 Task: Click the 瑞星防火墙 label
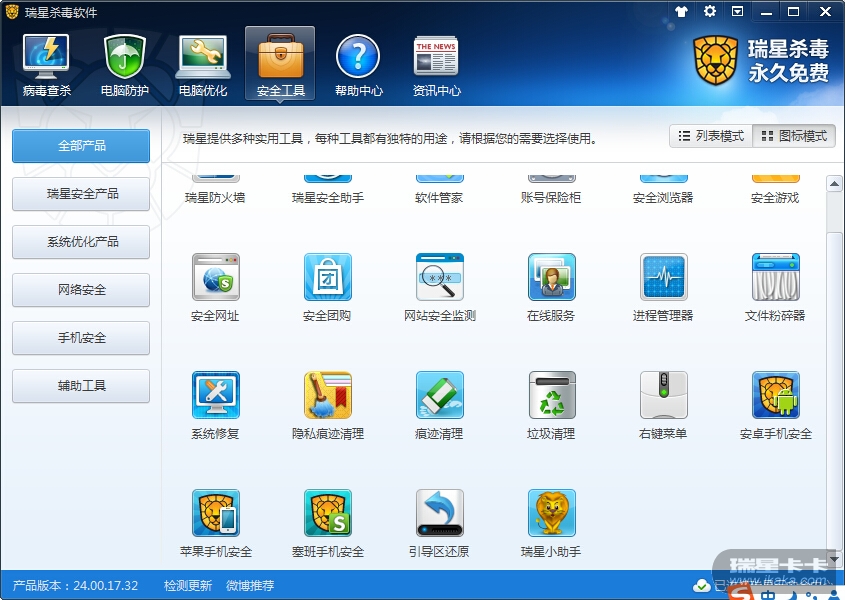tap(215, 198)
